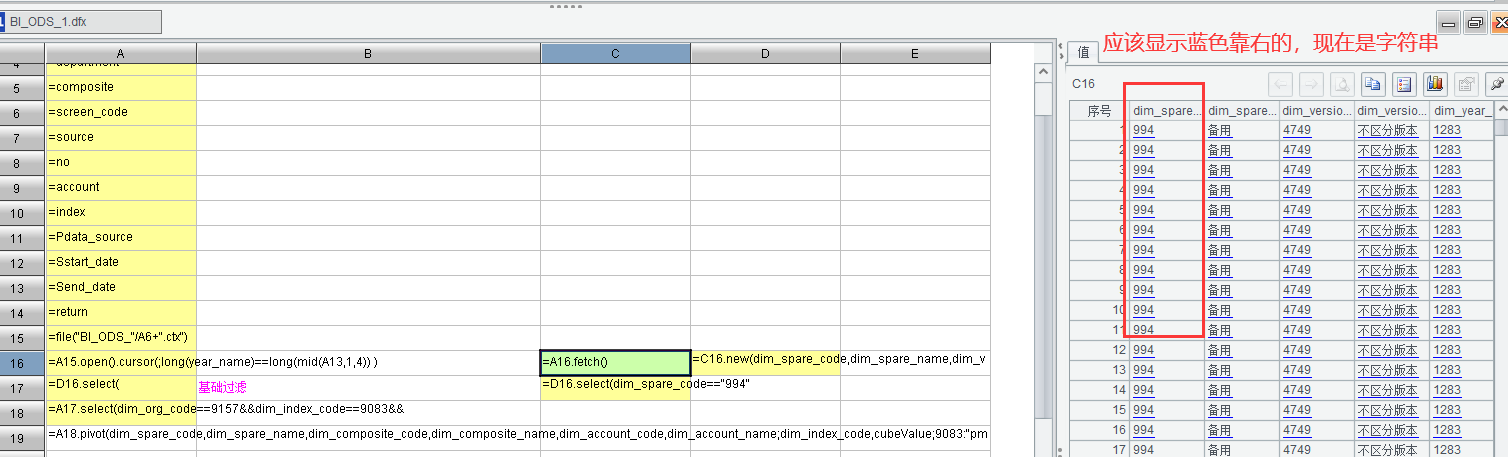1508x457 pixels.
Task: Select column D header
Action: (x=765, y=53)
